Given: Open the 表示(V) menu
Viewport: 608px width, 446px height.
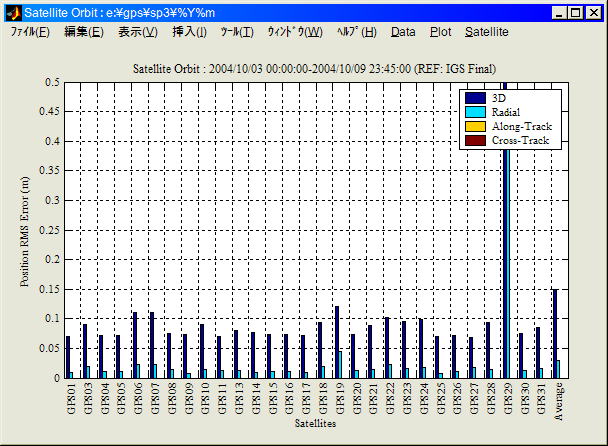Looking at the screenshot, I should tap(138, 32).
